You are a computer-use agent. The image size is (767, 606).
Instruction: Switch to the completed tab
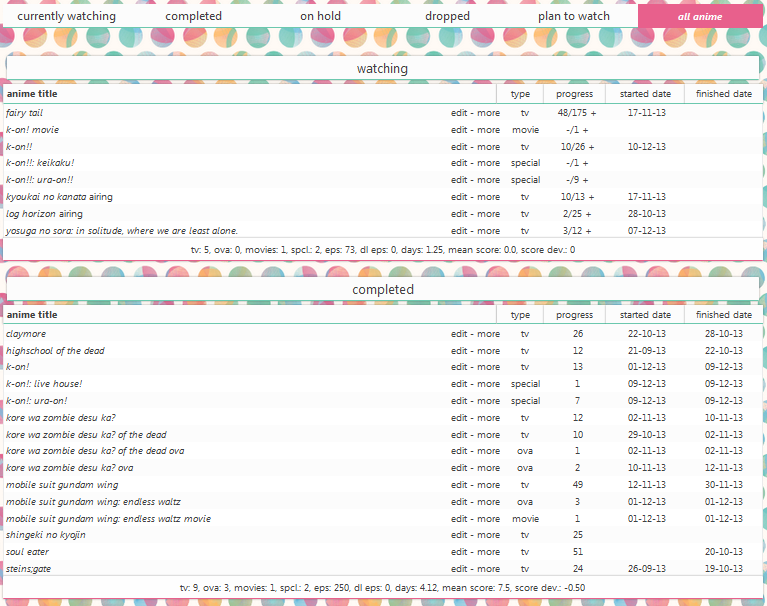click(x=193, y=16)
